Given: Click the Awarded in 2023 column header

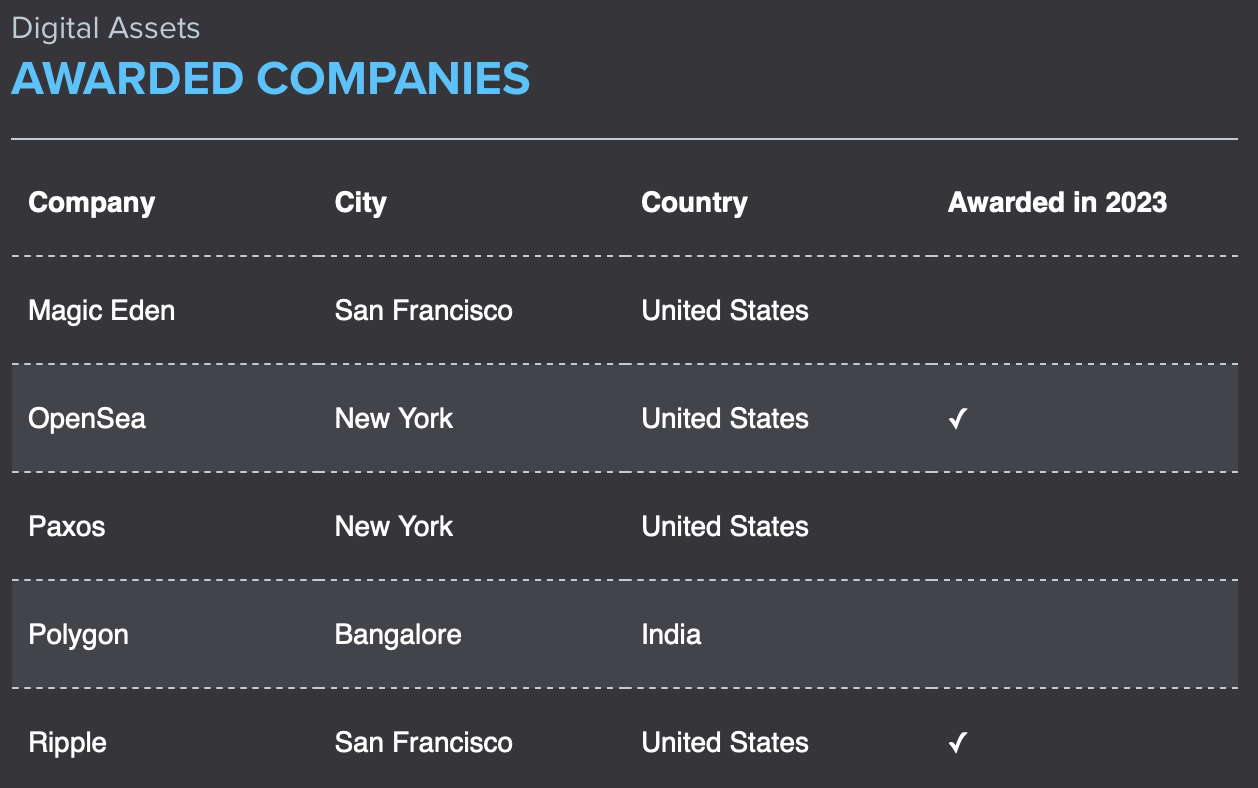Looking at the screenshot, I should [1057, 202].
